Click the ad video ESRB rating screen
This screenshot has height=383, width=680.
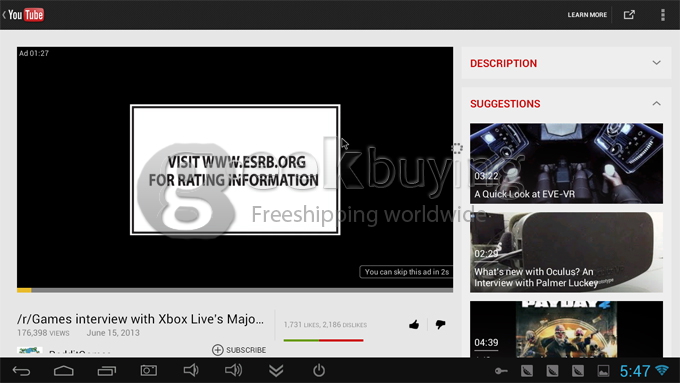(x=235, y=170)
